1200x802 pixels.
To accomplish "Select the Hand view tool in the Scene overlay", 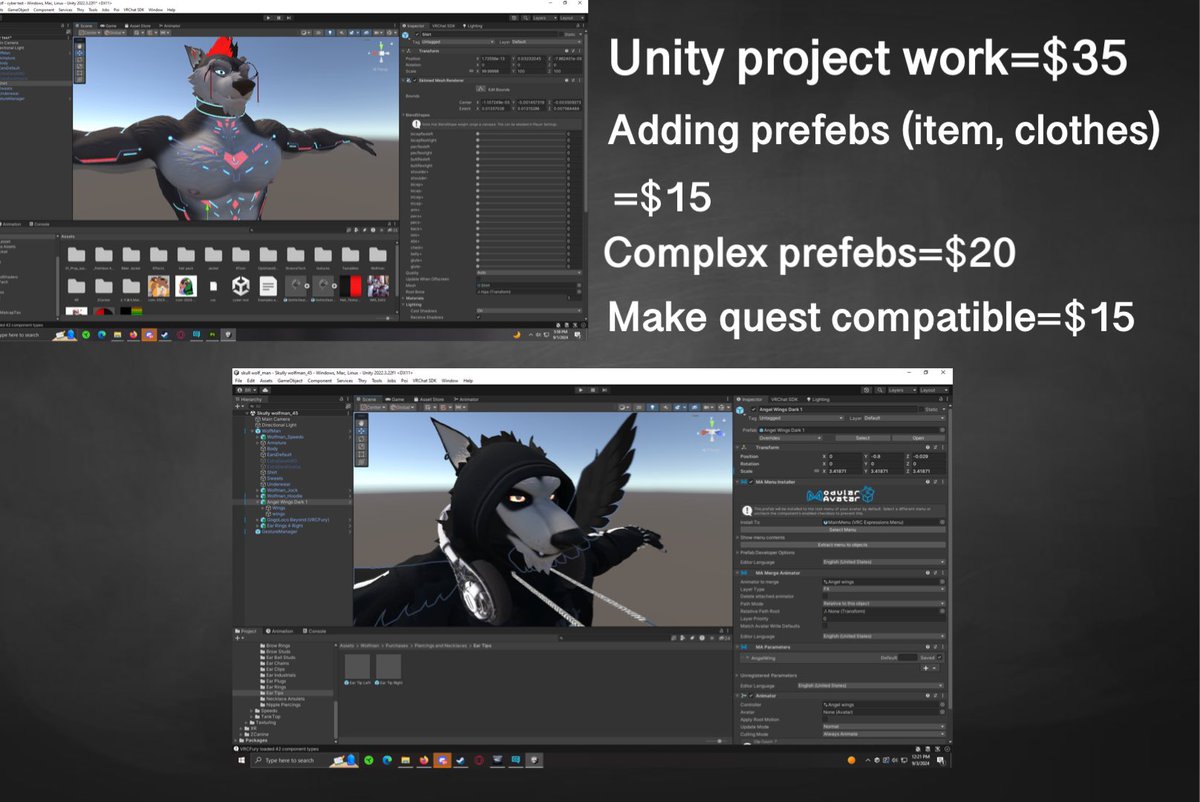I will 362,423.
